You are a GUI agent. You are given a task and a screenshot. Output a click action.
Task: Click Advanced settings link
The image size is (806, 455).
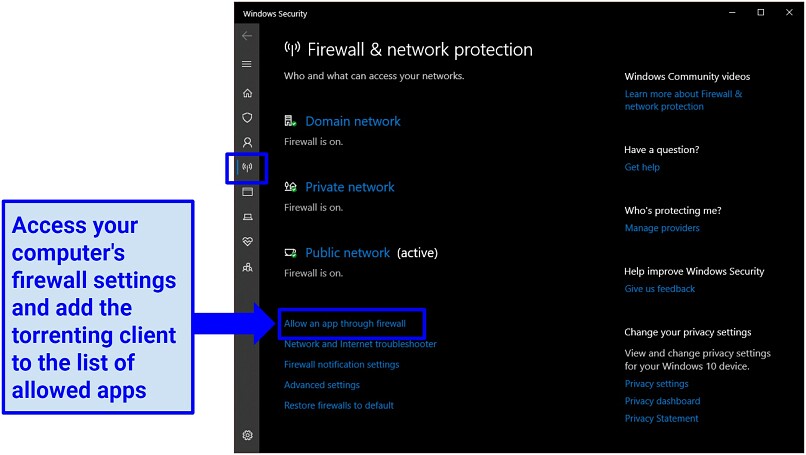pyautogui.click(x=322, y=385)
